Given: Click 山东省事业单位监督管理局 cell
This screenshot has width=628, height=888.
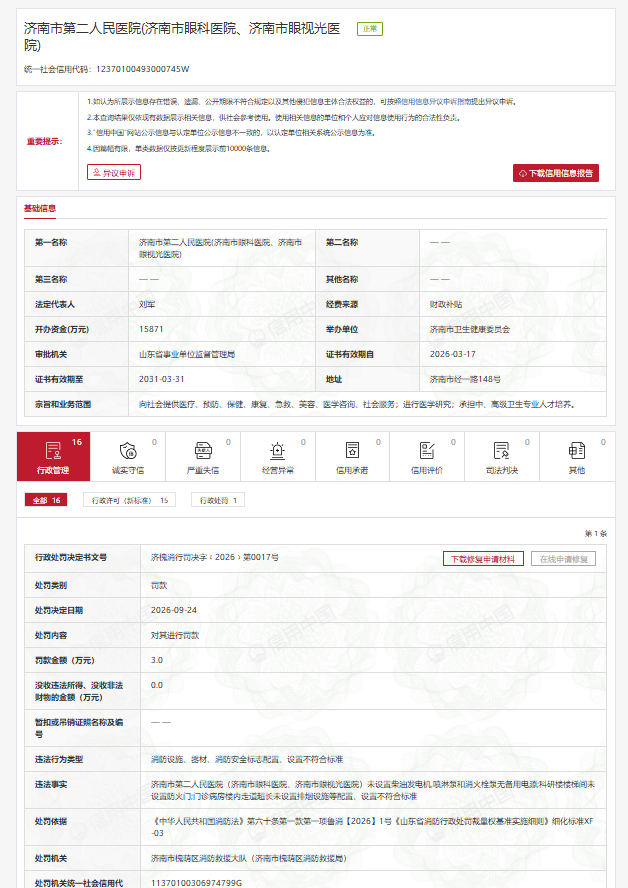Looking at the screenshot, I should pos(187,354).
